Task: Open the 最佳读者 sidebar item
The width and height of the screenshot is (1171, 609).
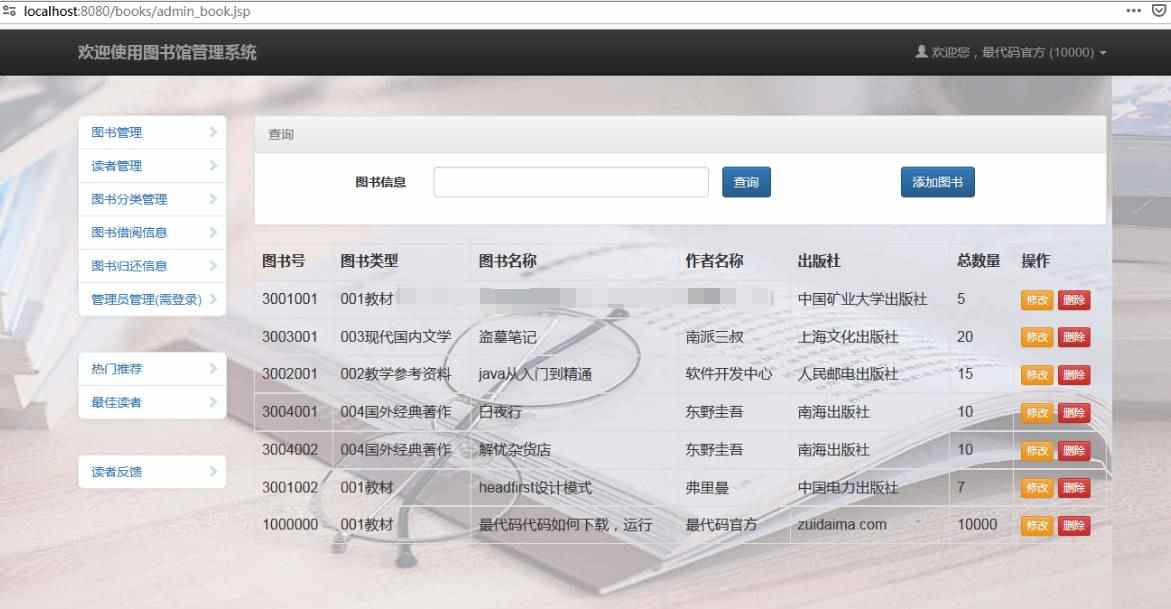Action: (152, 402)
